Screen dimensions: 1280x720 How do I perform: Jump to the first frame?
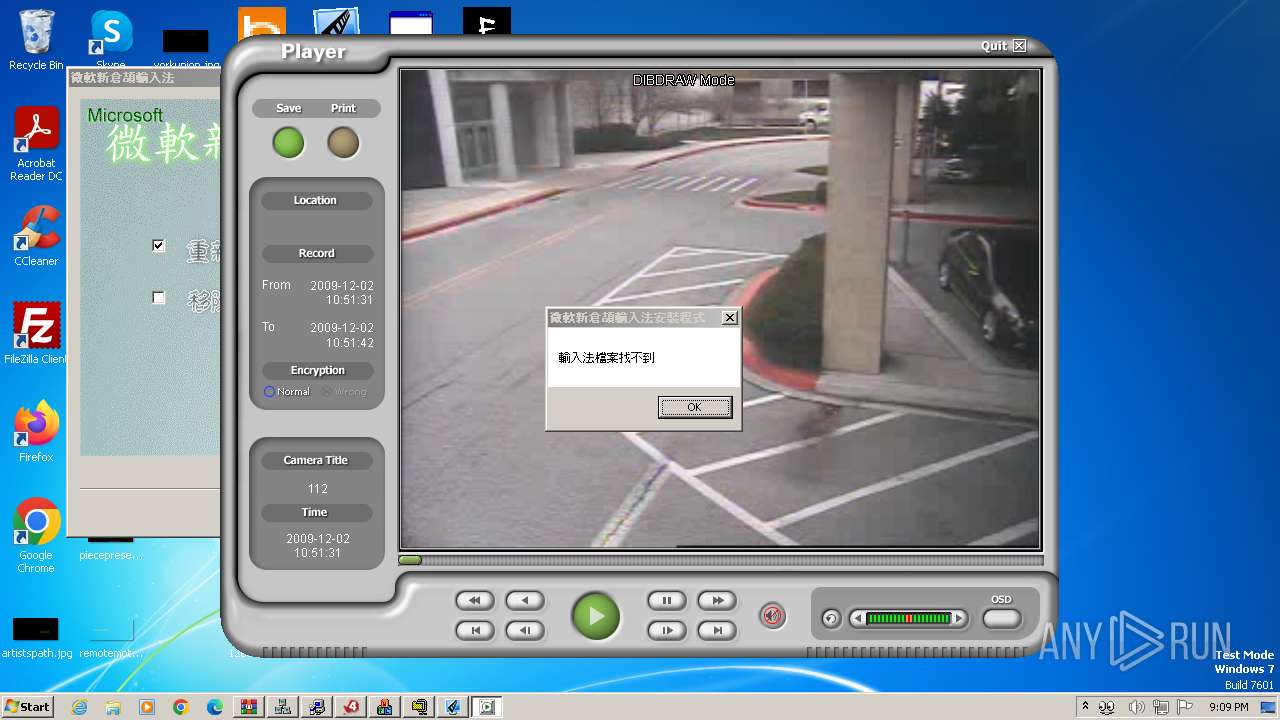[475, 631]
